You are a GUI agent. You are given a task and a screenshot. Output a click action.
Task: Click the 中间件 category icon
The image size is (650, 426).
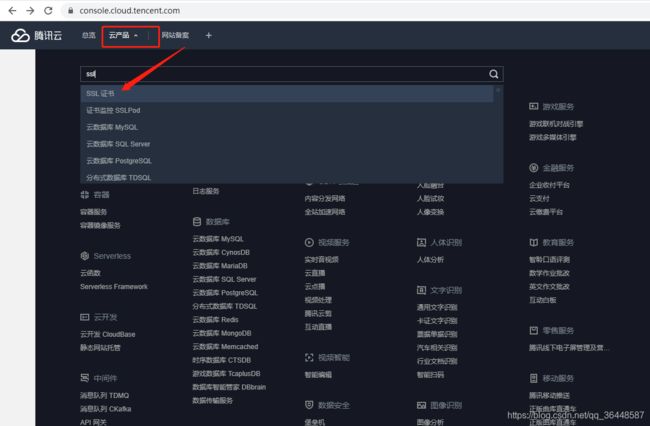pos(85,378)
